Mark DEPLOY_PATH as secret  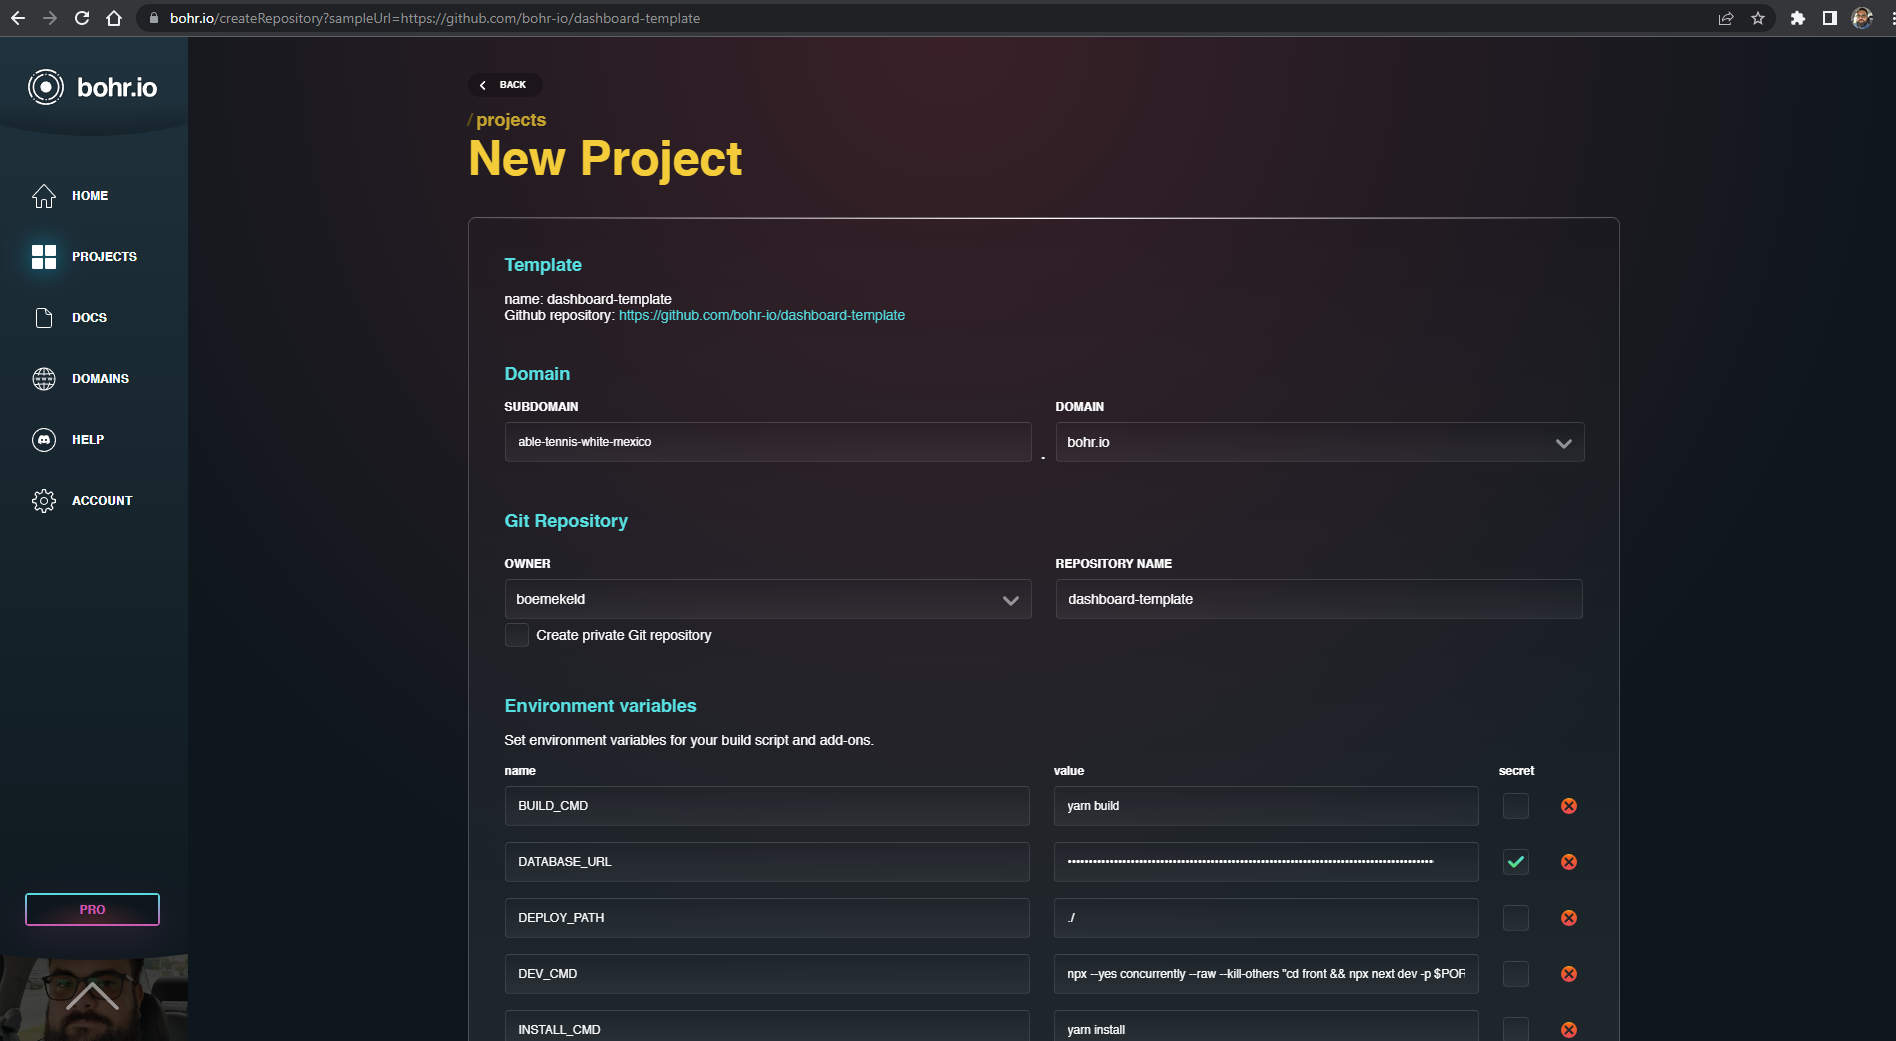1516,918
